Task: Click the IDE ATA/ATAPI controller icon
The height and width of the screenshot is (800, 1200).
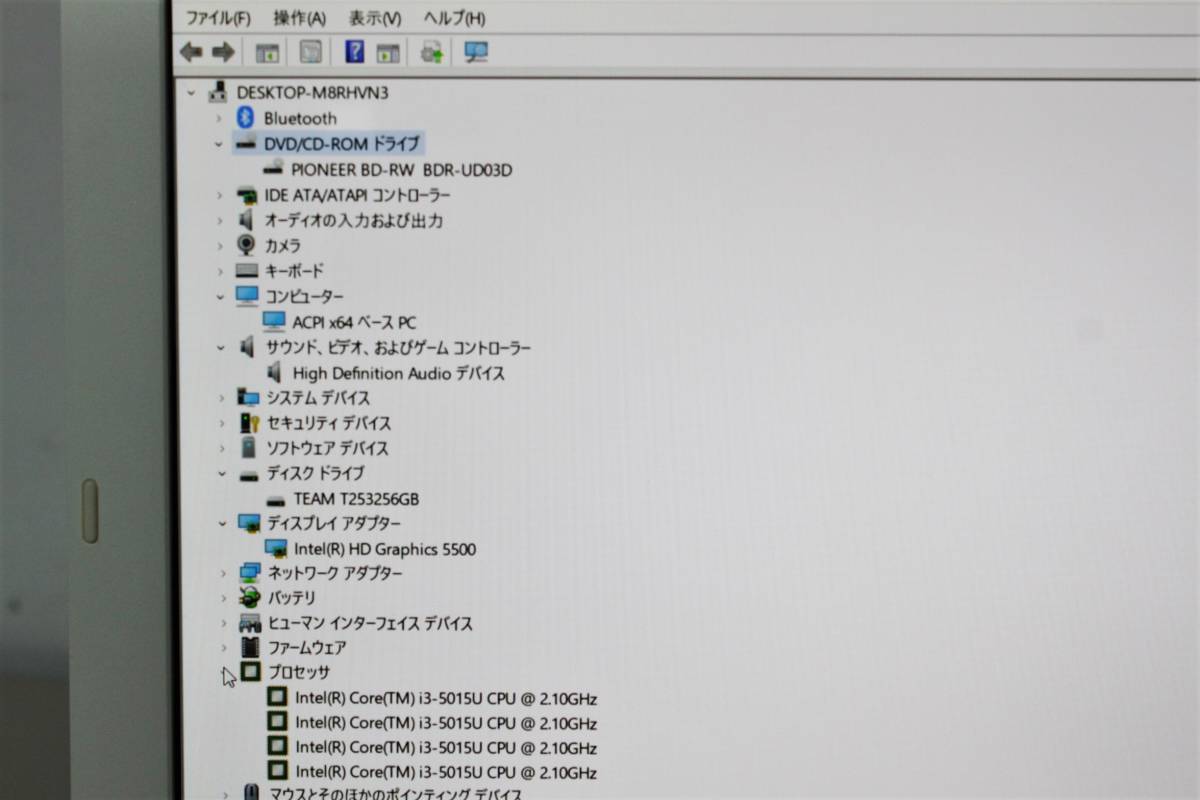Action: click(x=246, y=195)
